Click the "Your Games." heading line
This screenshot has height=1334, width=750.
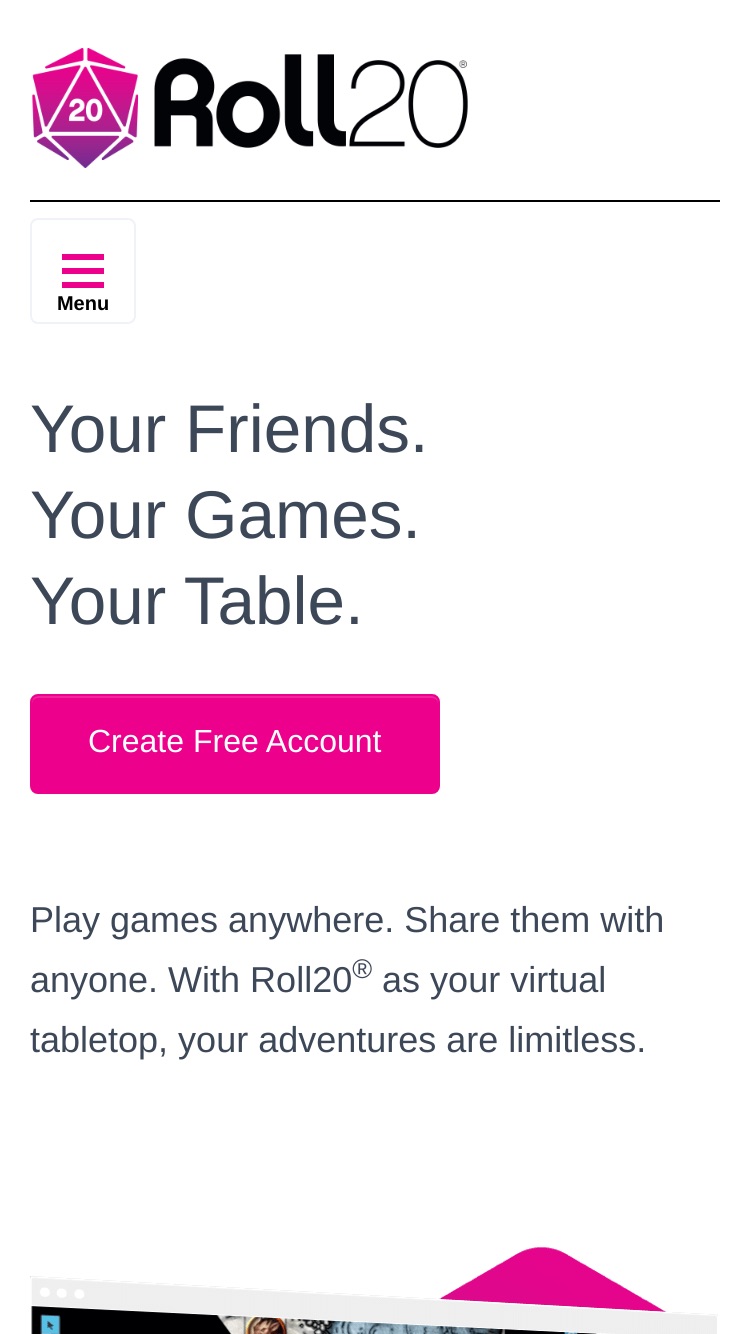[225, 515]
